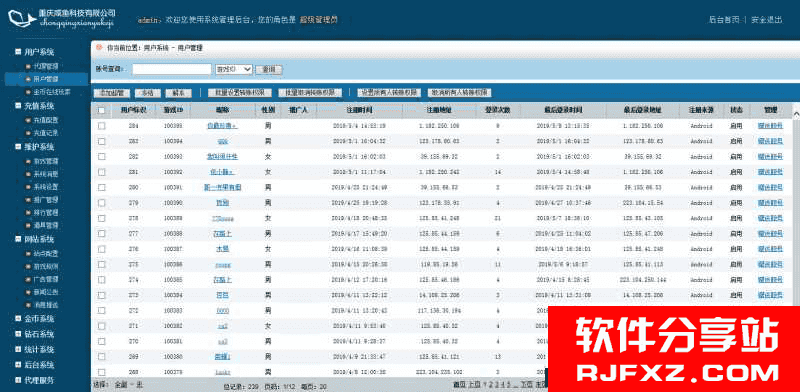Check the box for user 283

[x=102, y=141]
